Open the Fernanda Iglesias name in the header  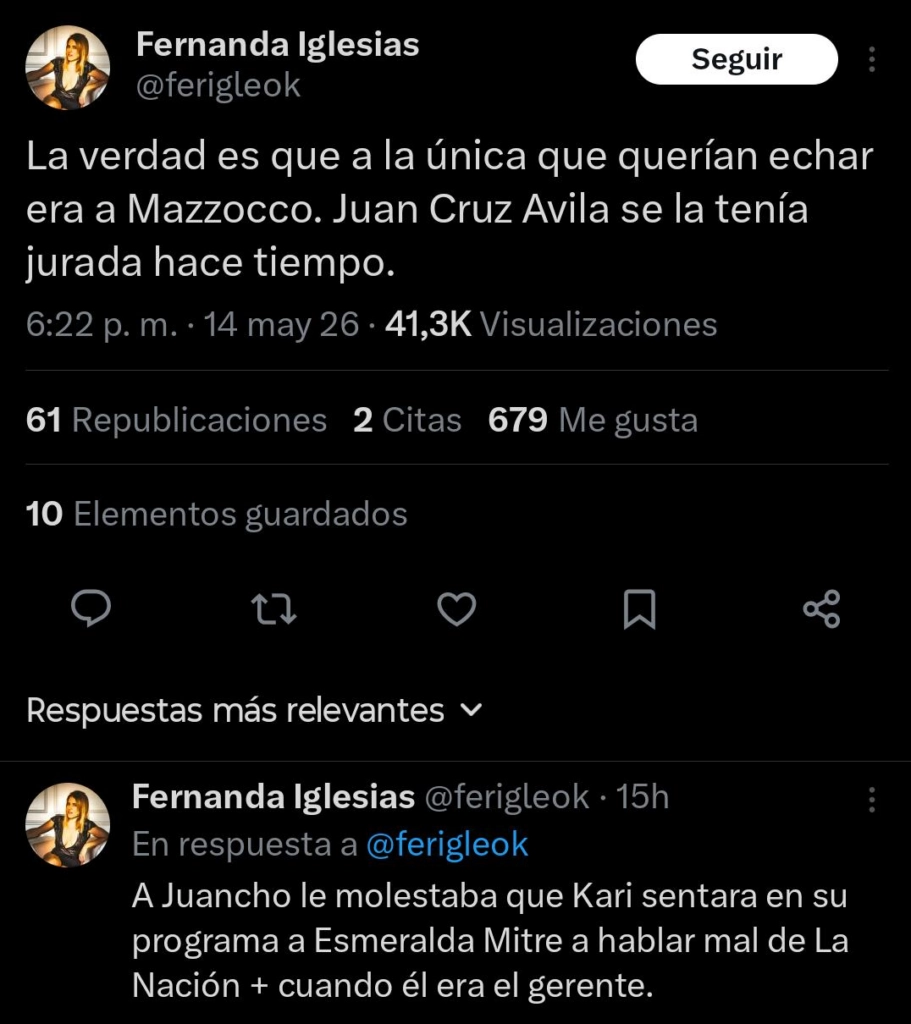[278, 45]
